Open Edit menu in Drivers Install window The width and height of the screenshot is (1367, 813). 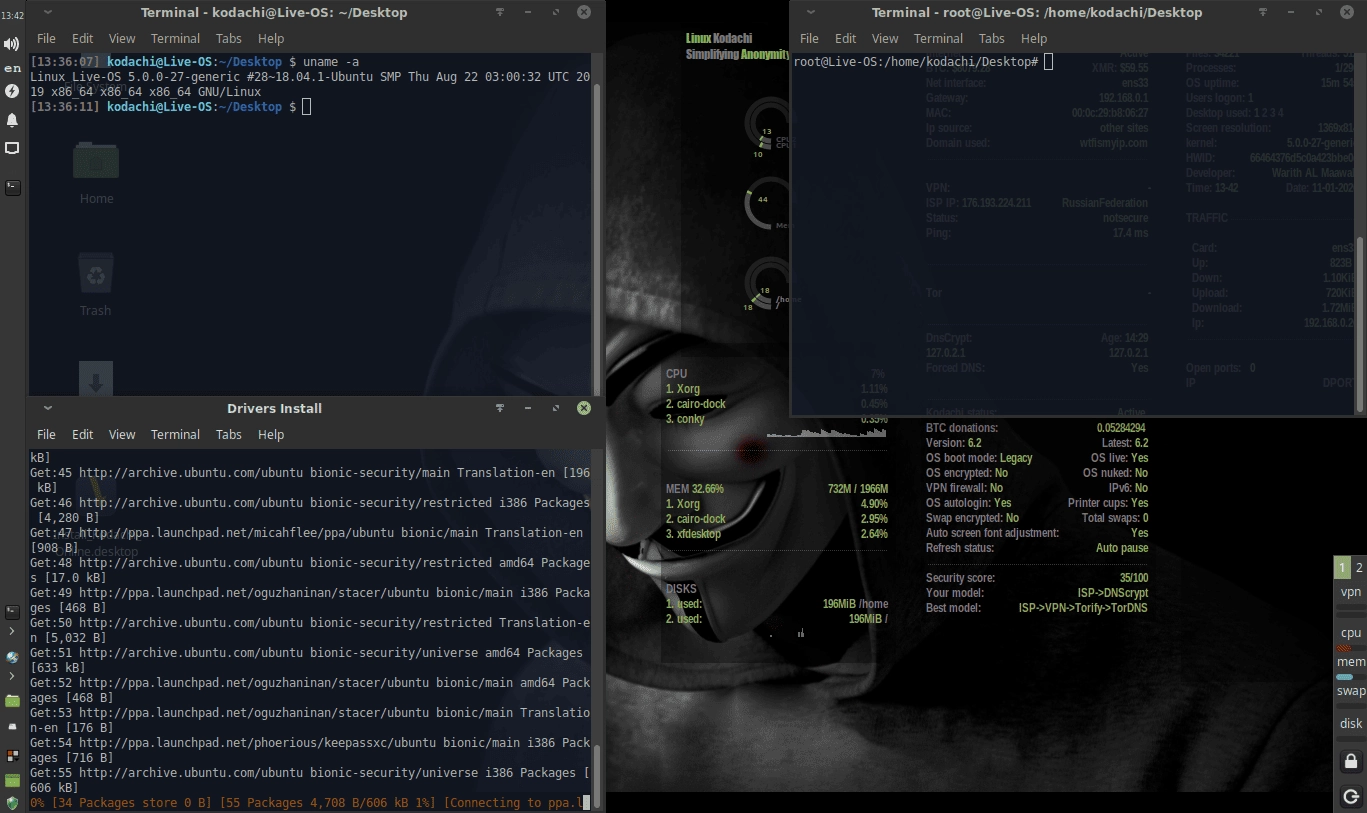click(x=82, y=434)
